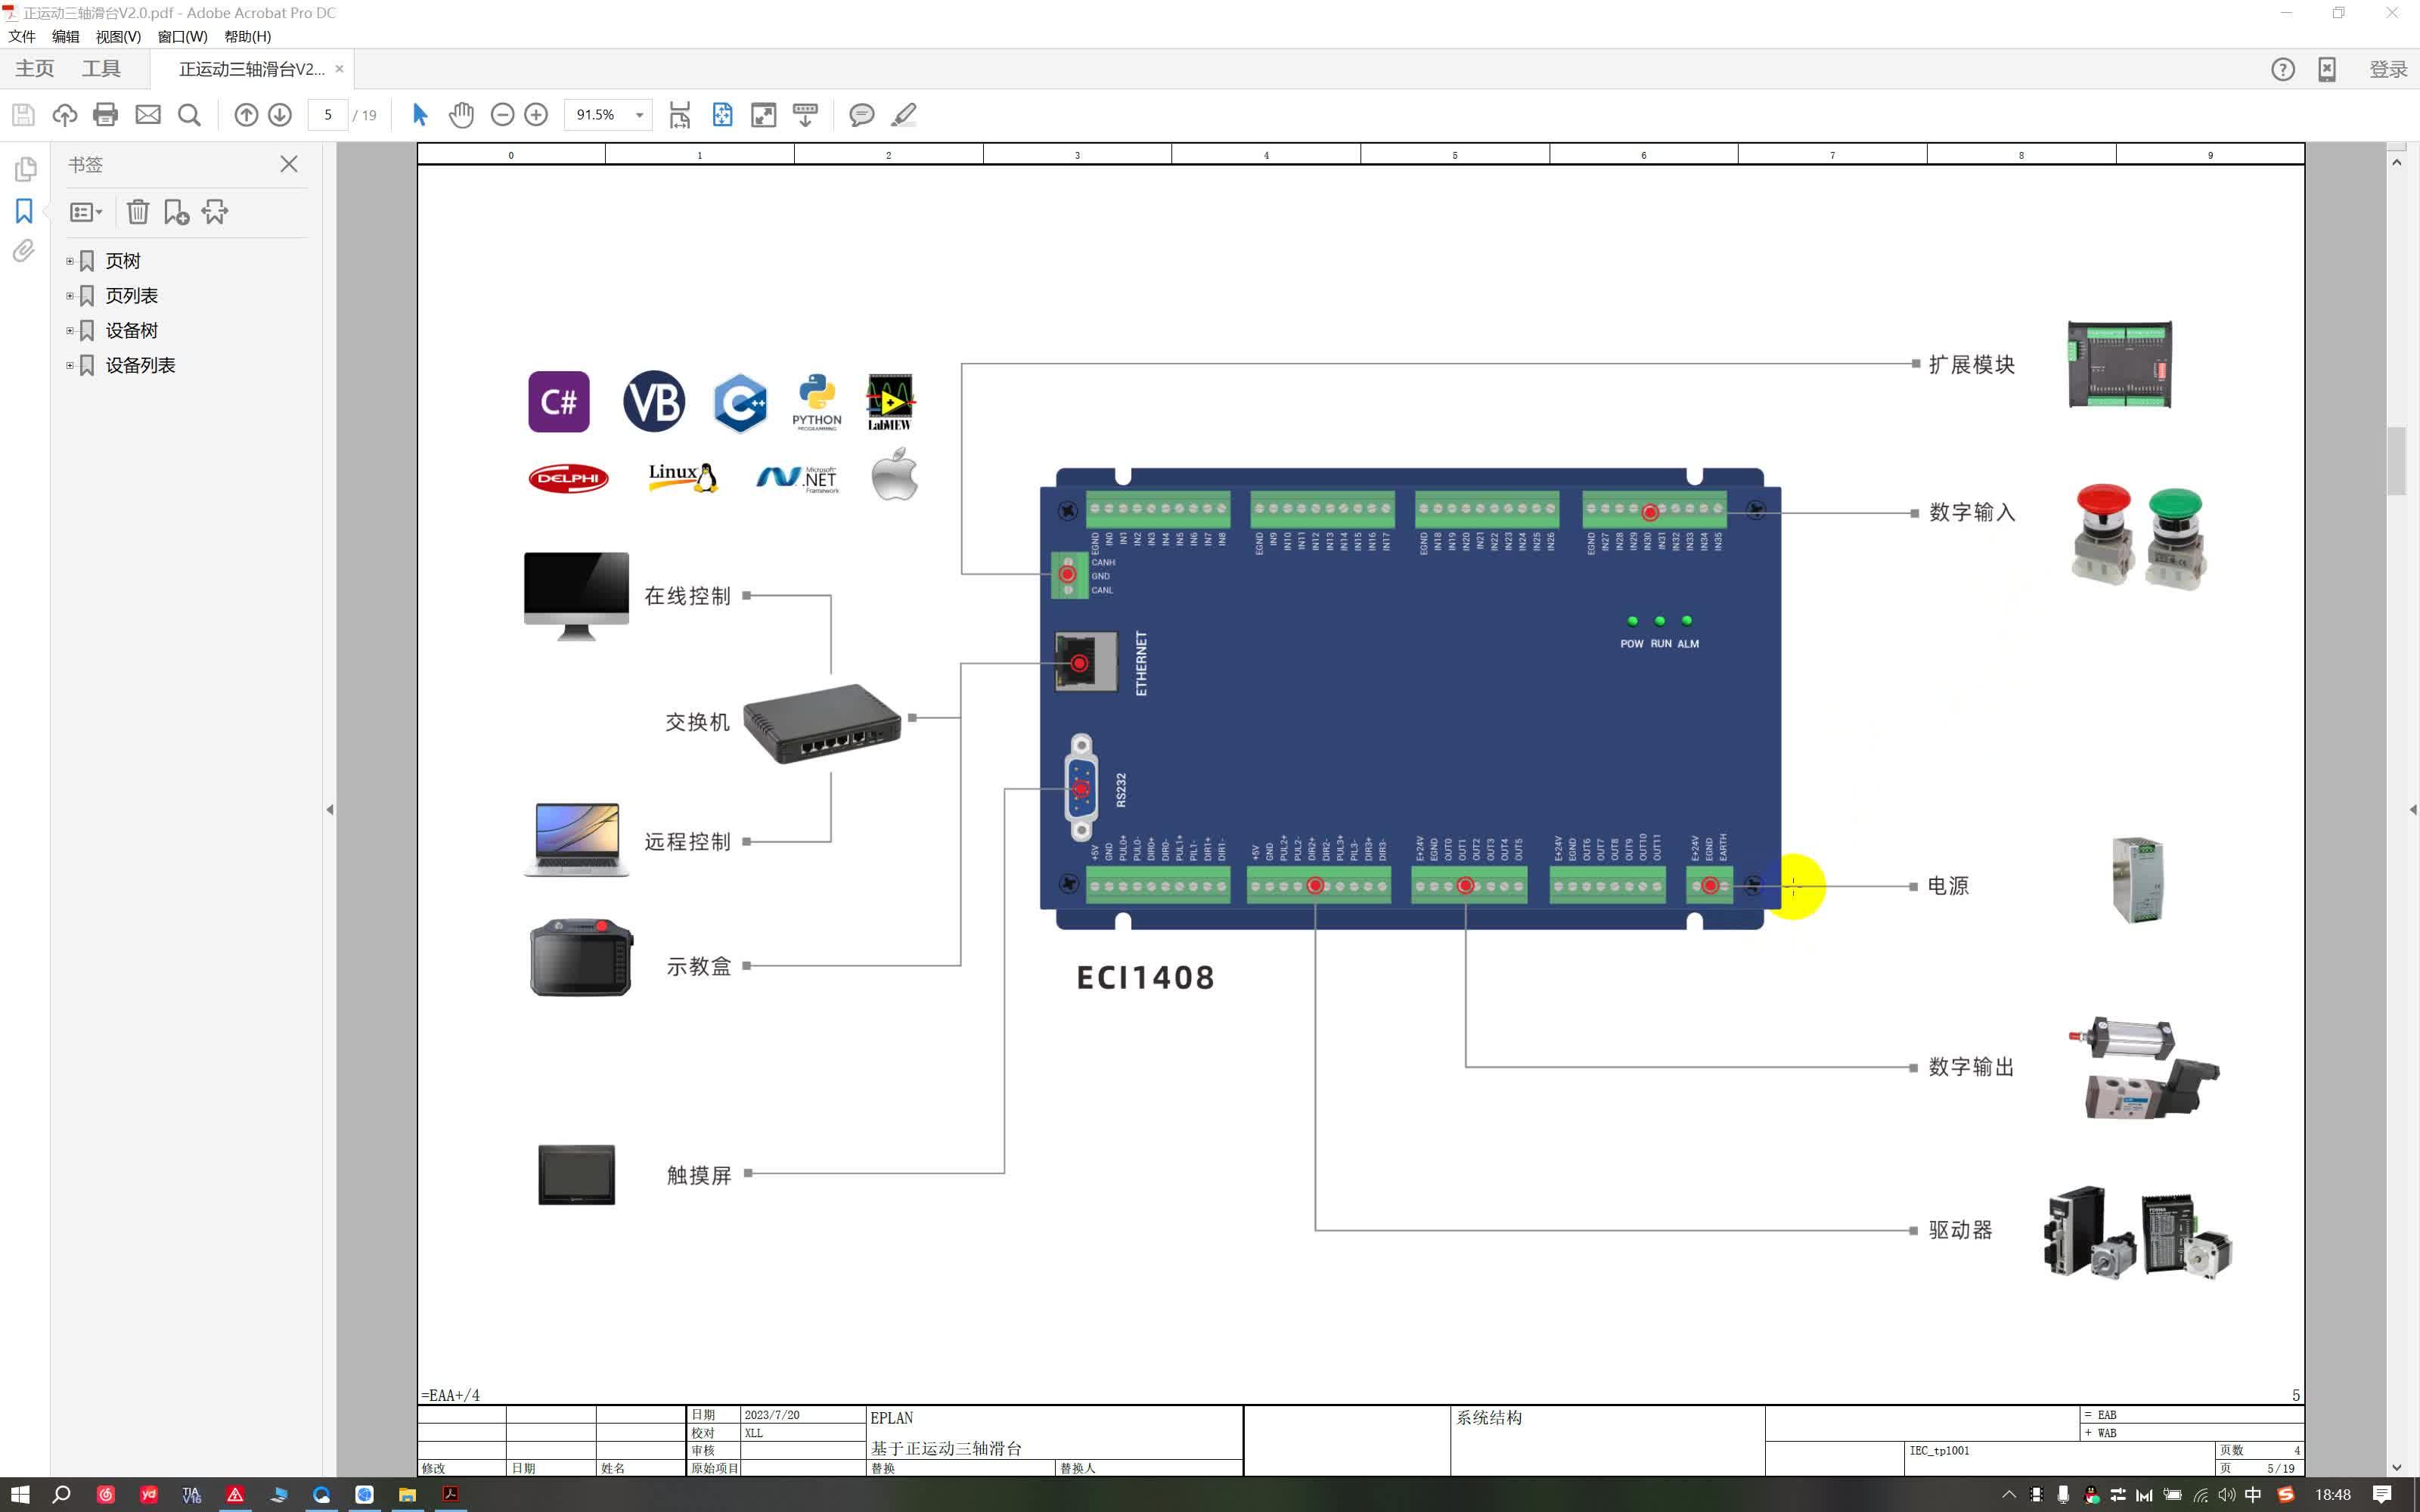Image resolution: width=2420 pixels, height=1512 pixels.
Task: Email the document as attachment
Action: [148, 114]
